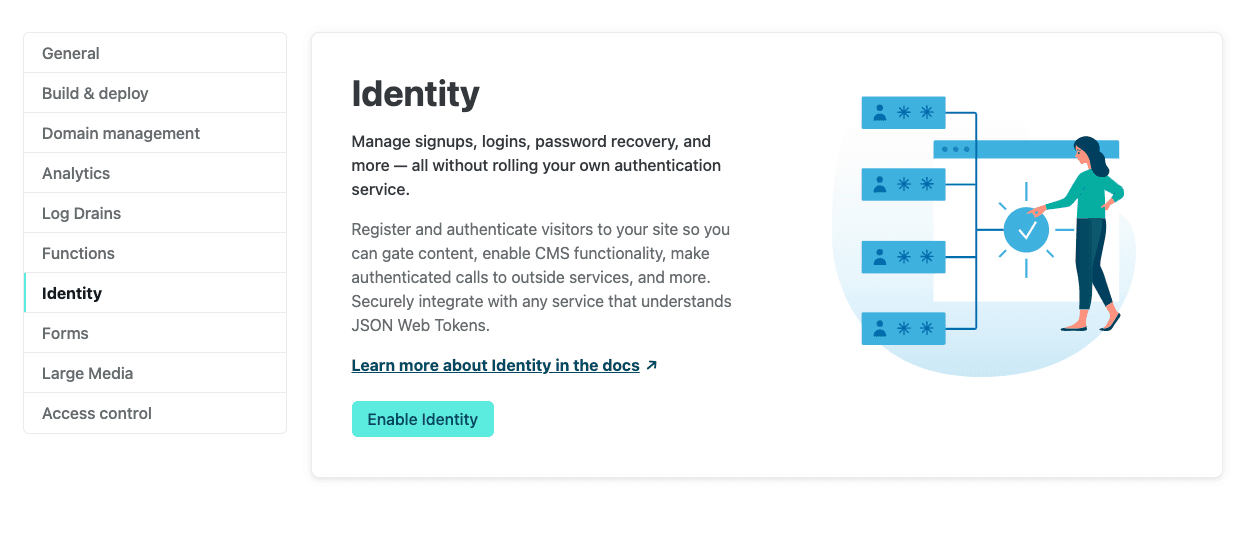Go to Large Media settings
The width and height of the screenshot is (1244, 556).
tap(155, 373)
